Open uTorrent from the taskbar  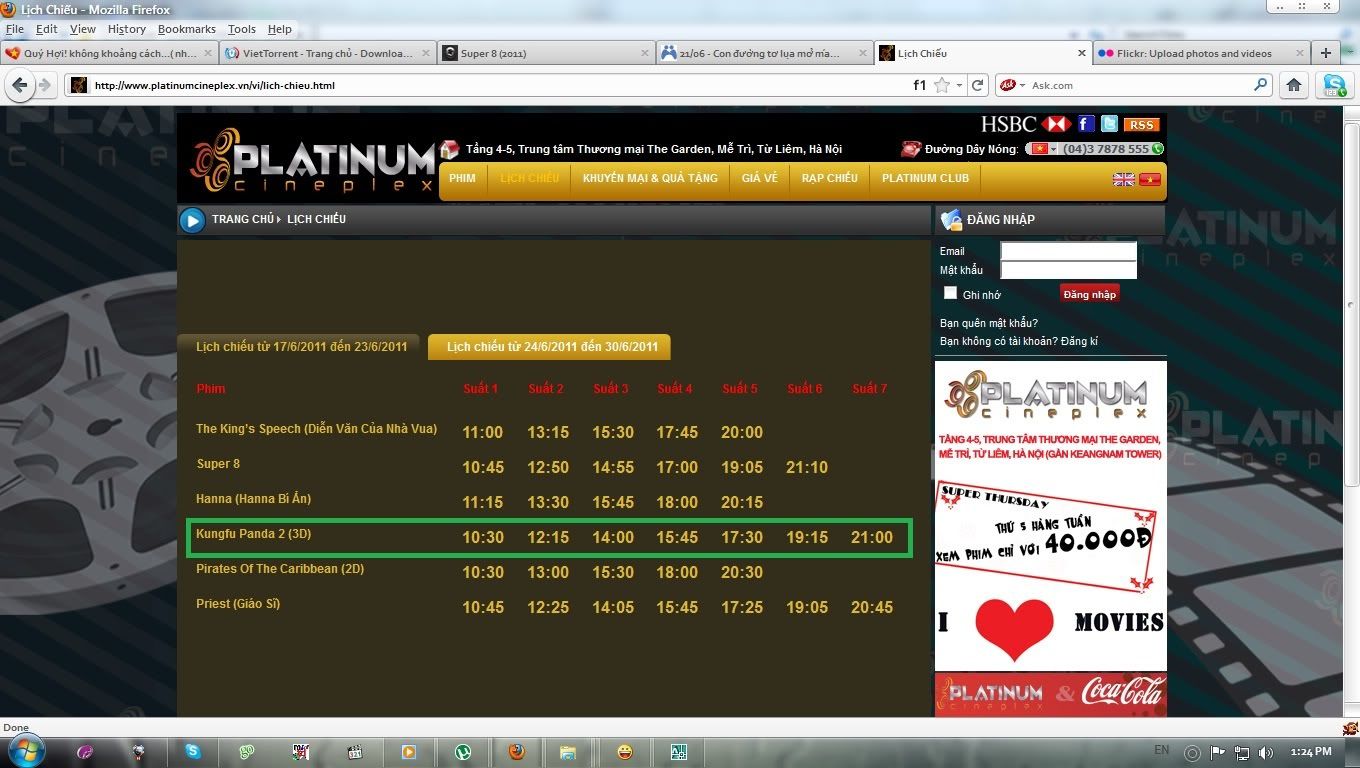462,751
